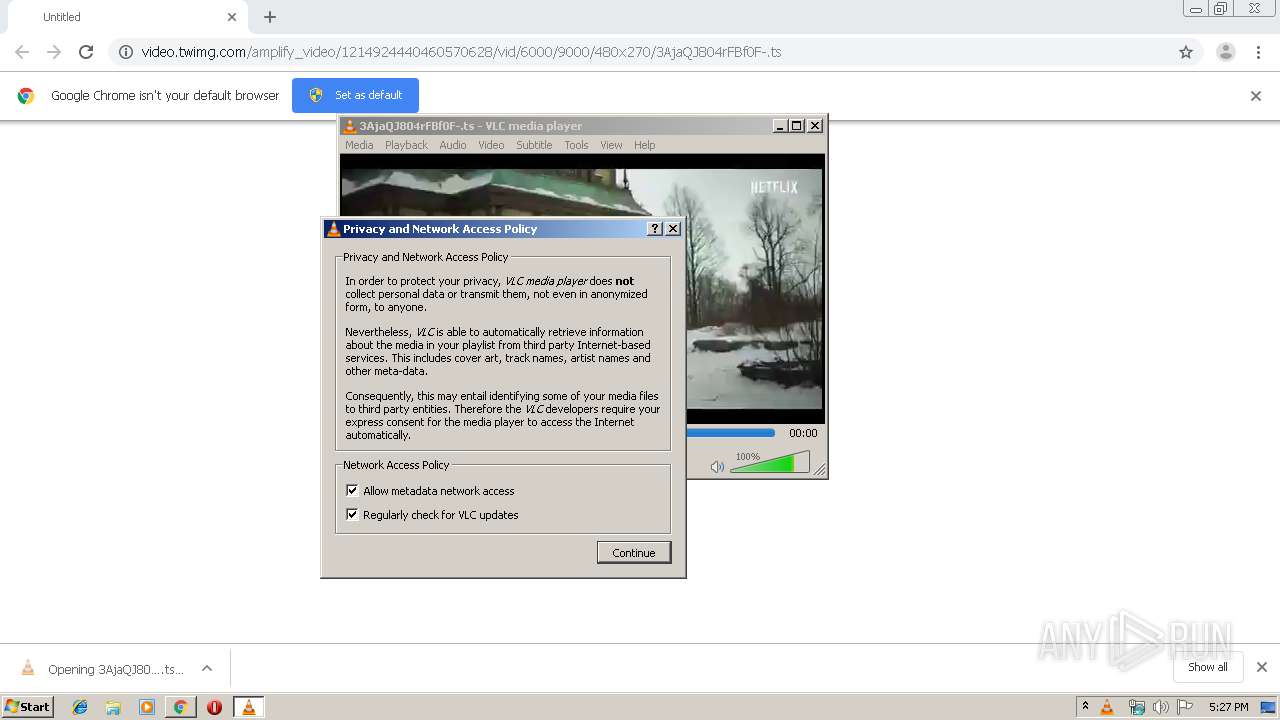The image size is (1280, 720).
Task: Click the red Opera icon in the taskbar
Action: tap(214, 707)
